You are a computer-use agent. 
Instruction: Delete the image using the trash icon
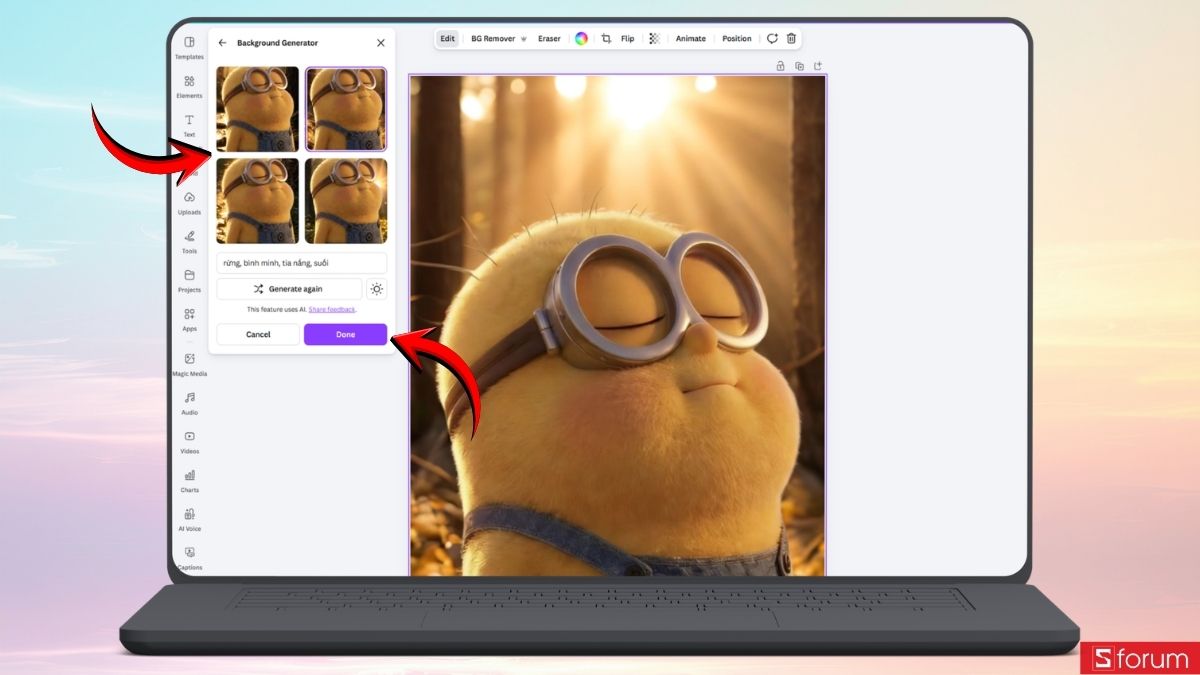(790, 38)
